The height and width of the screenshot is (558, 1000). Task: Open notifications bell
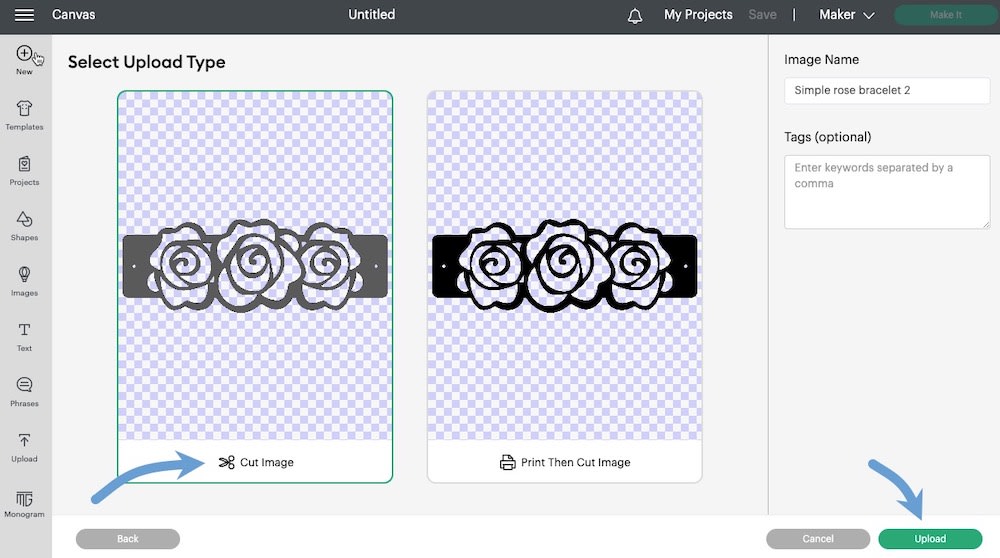tap(635, 15)
